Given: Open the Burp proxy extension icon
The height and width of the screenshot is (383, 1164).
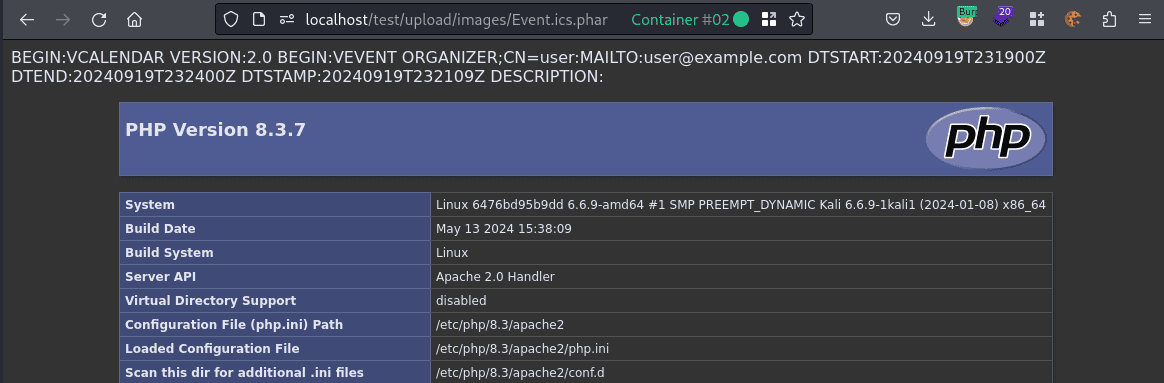Looking at the screenshot, I should [x=965, y=18].
